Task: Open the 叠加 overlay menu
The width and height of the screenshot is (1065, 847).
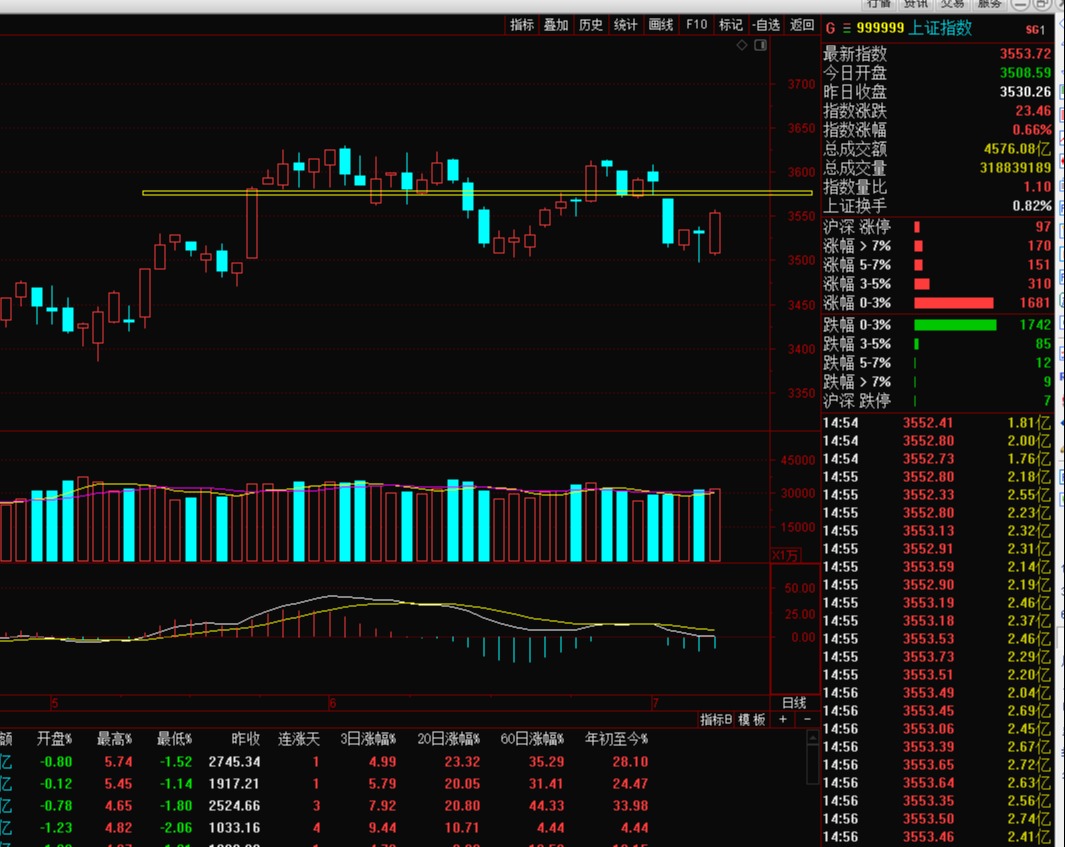Action: pos(556,25)
